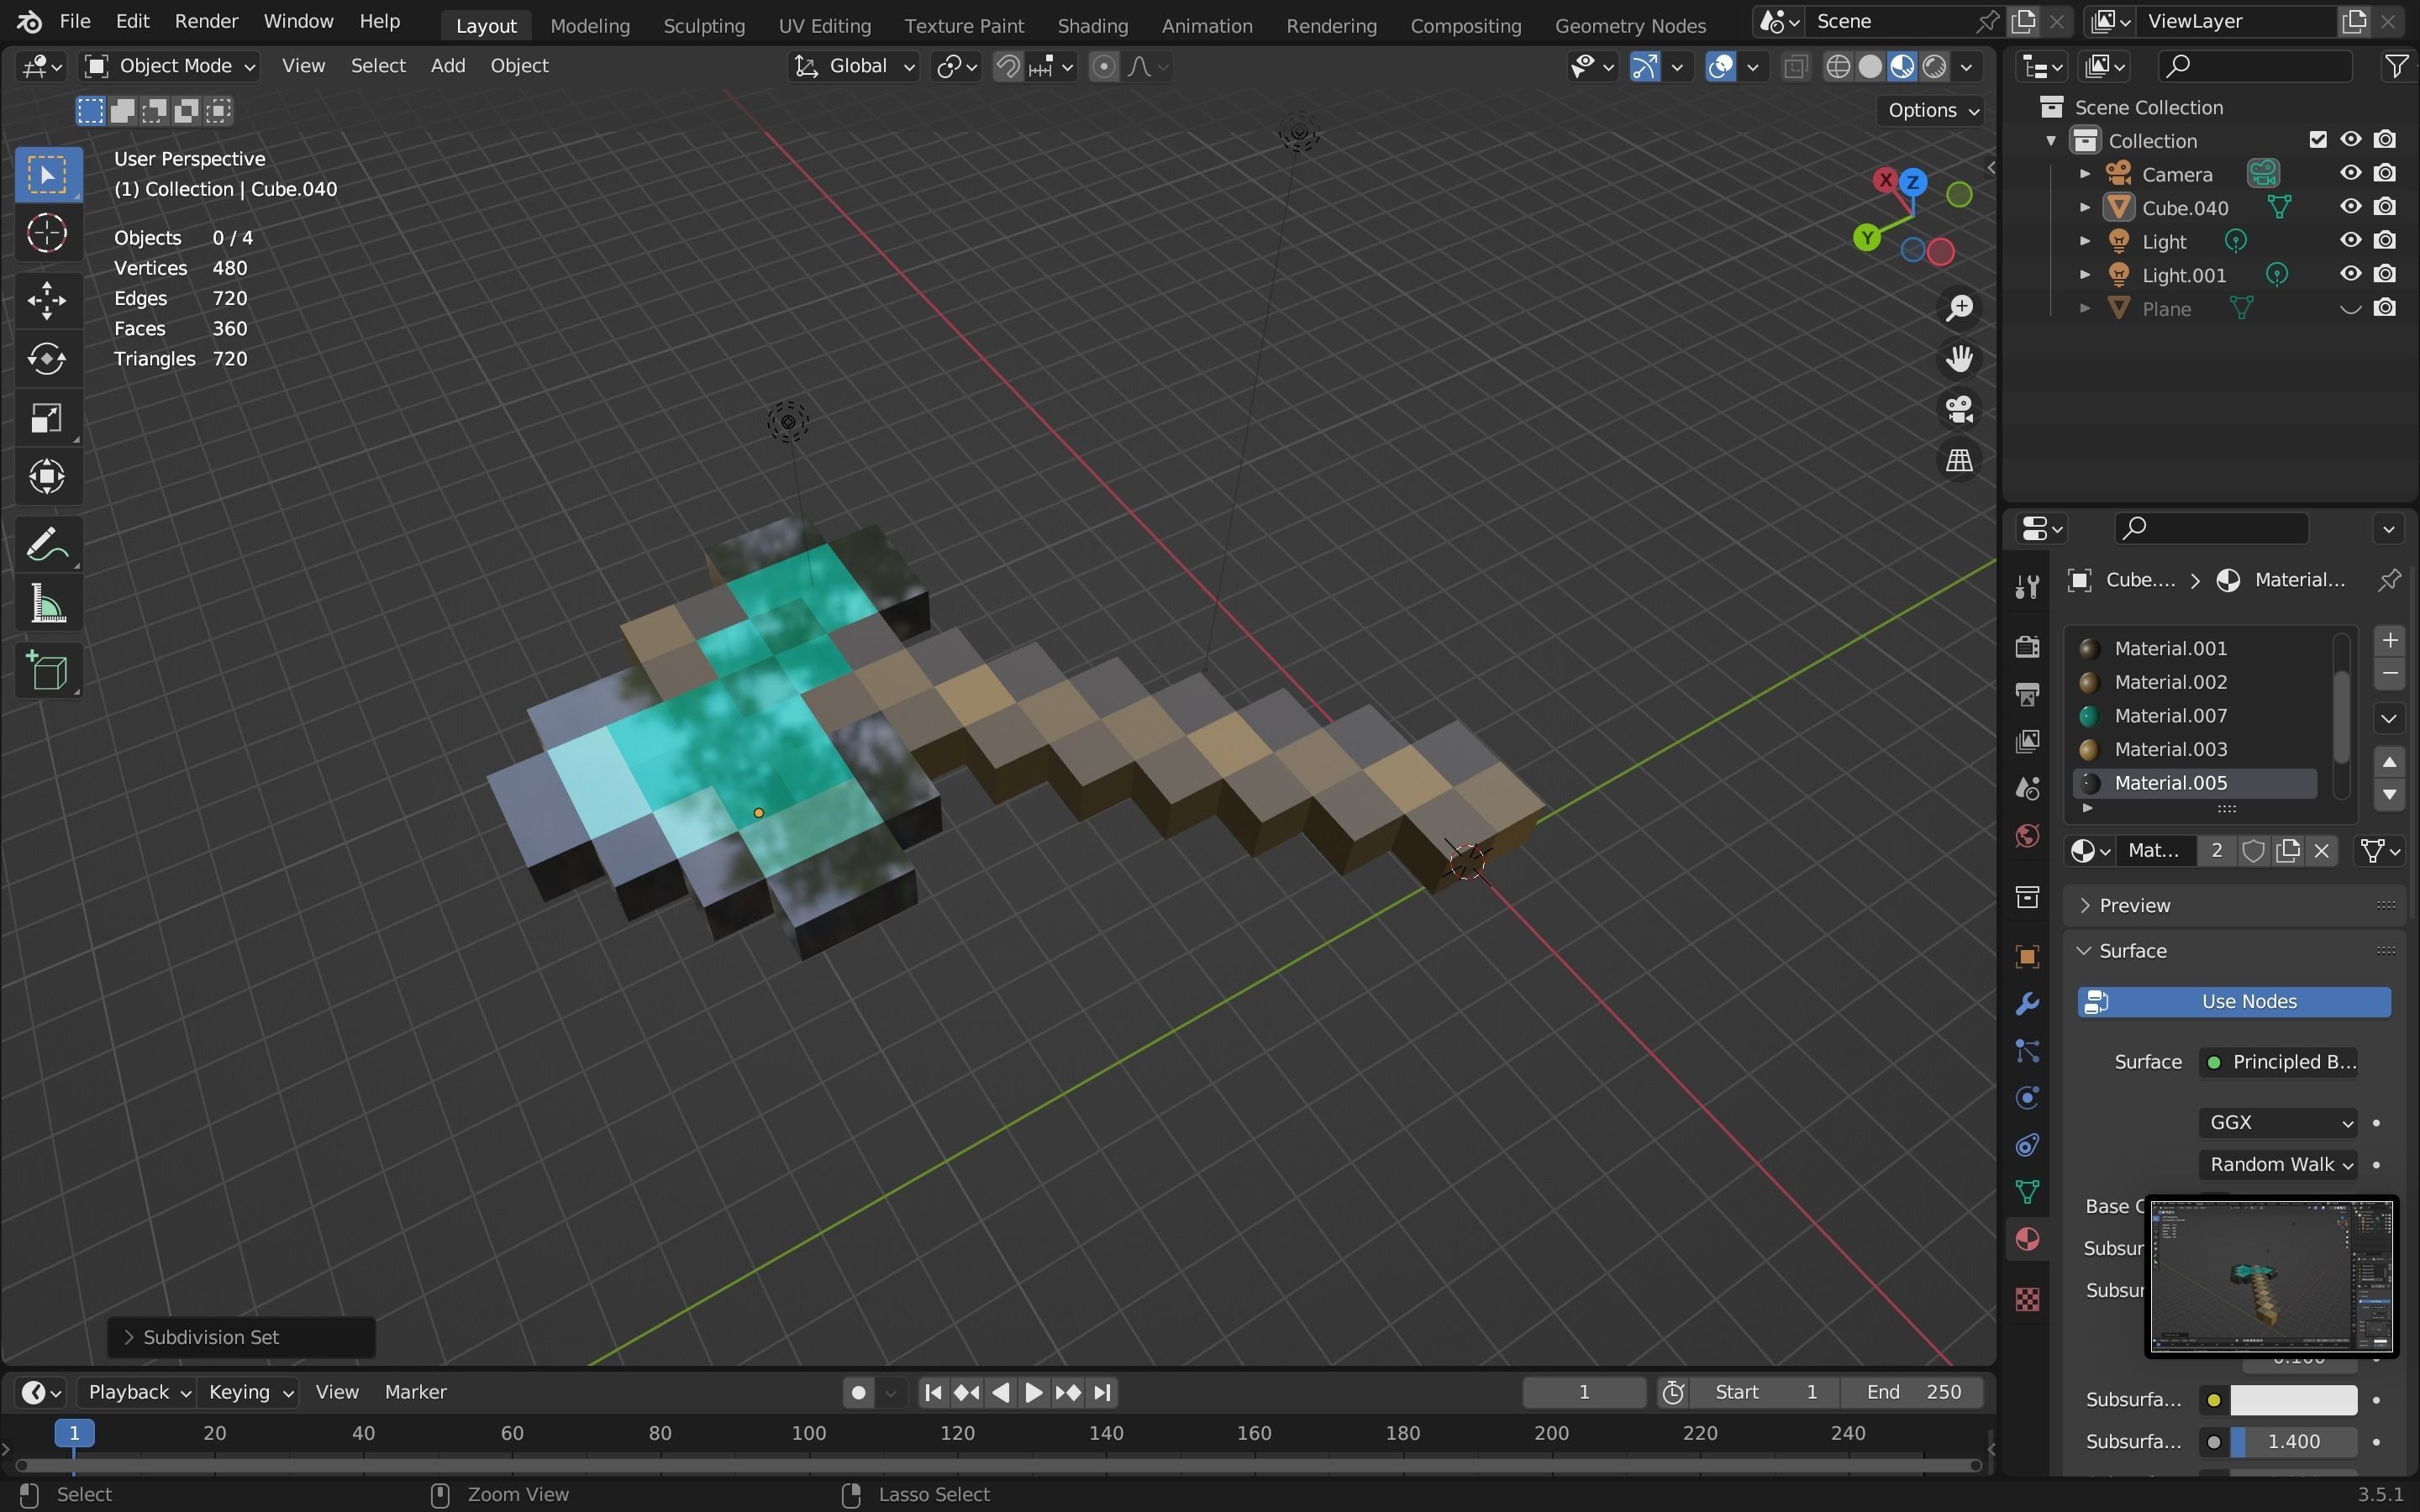The height and width of the screenshot is (1512, 2420).
Task: Toggle snapping magnet icon
Action: pos(1008,67)
